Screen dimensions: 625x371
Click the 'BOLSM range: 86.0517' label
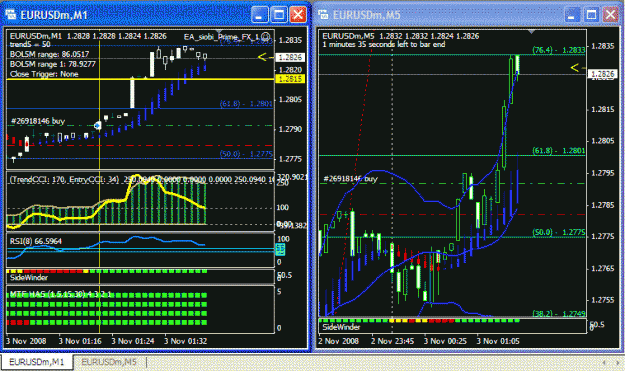click(x=49, y=54)
